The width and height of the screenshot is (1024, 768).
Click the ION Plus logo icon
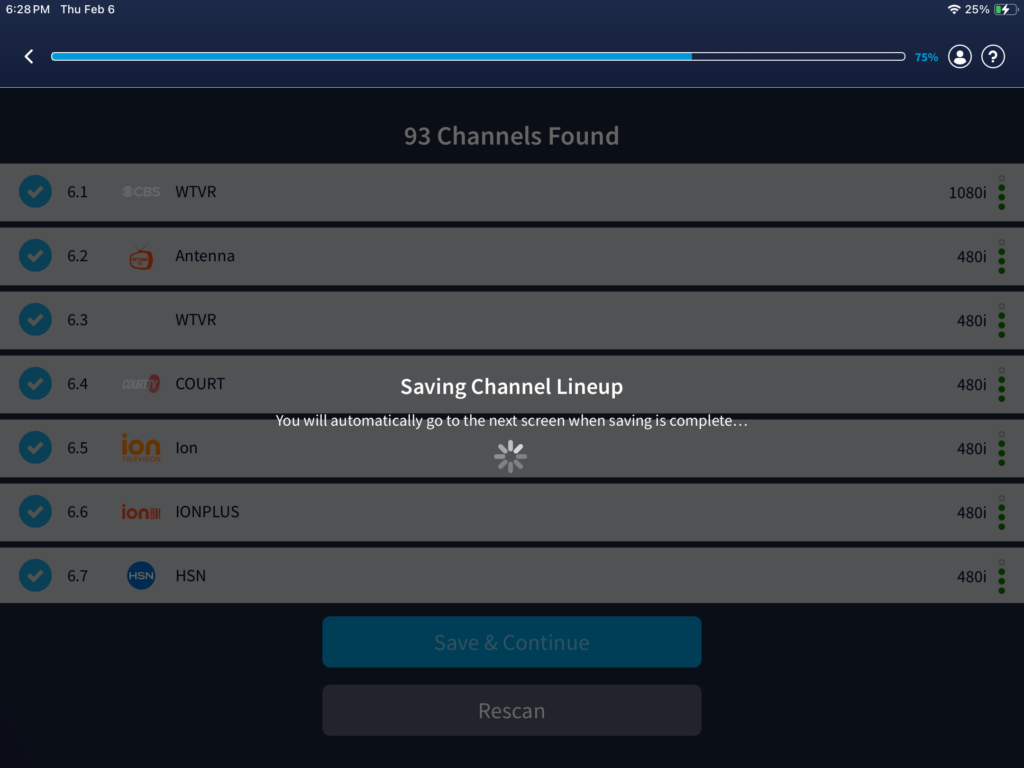141,512
